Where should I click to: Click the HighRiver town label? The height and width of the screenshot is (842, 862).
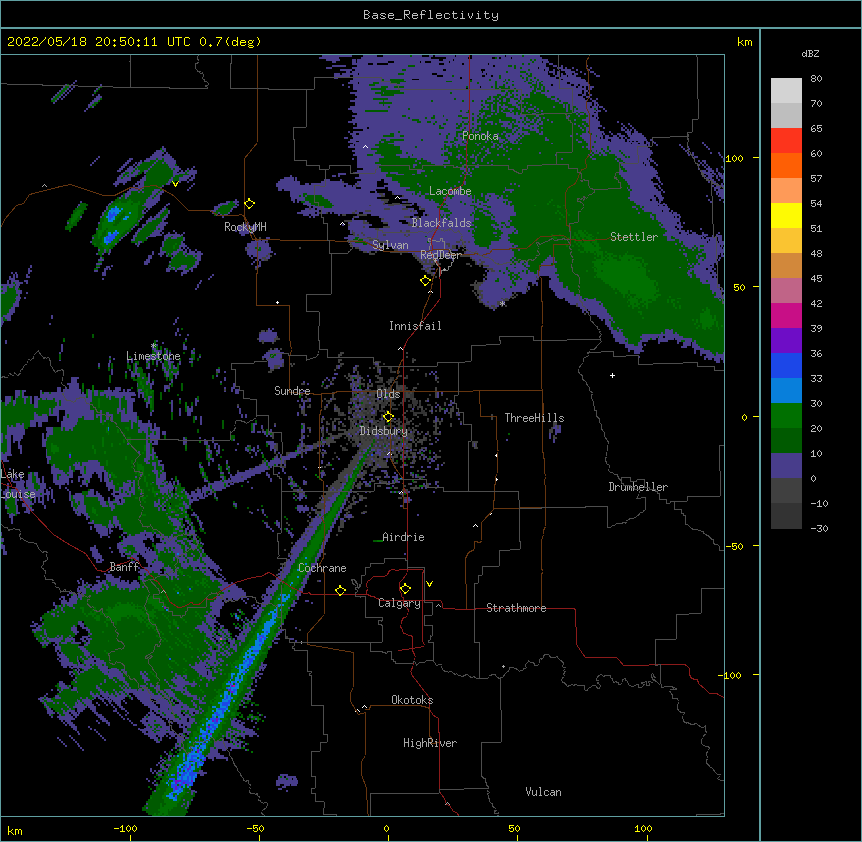tap(430, 743)
